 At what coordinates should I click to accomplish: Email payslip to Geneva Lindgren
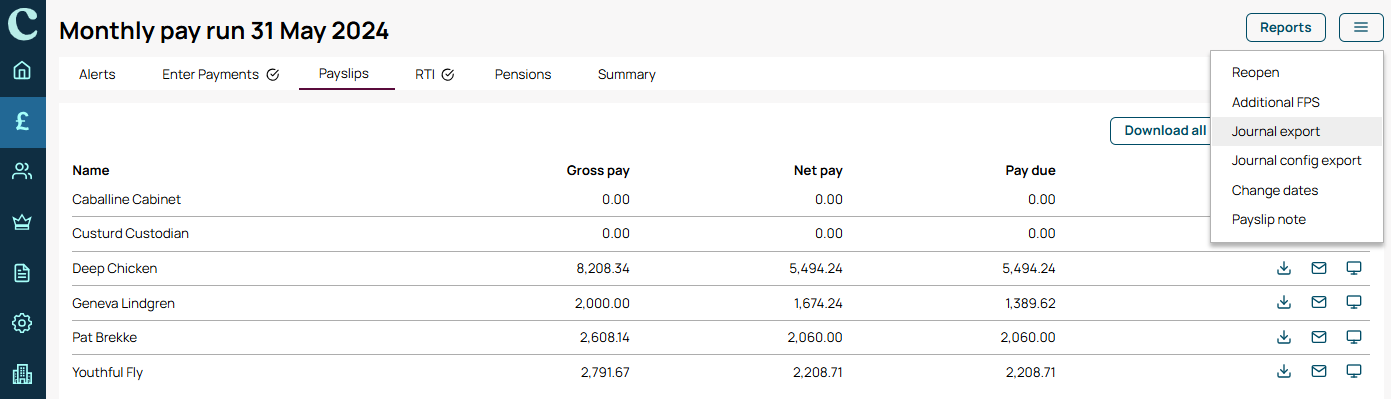point(1319,302)
